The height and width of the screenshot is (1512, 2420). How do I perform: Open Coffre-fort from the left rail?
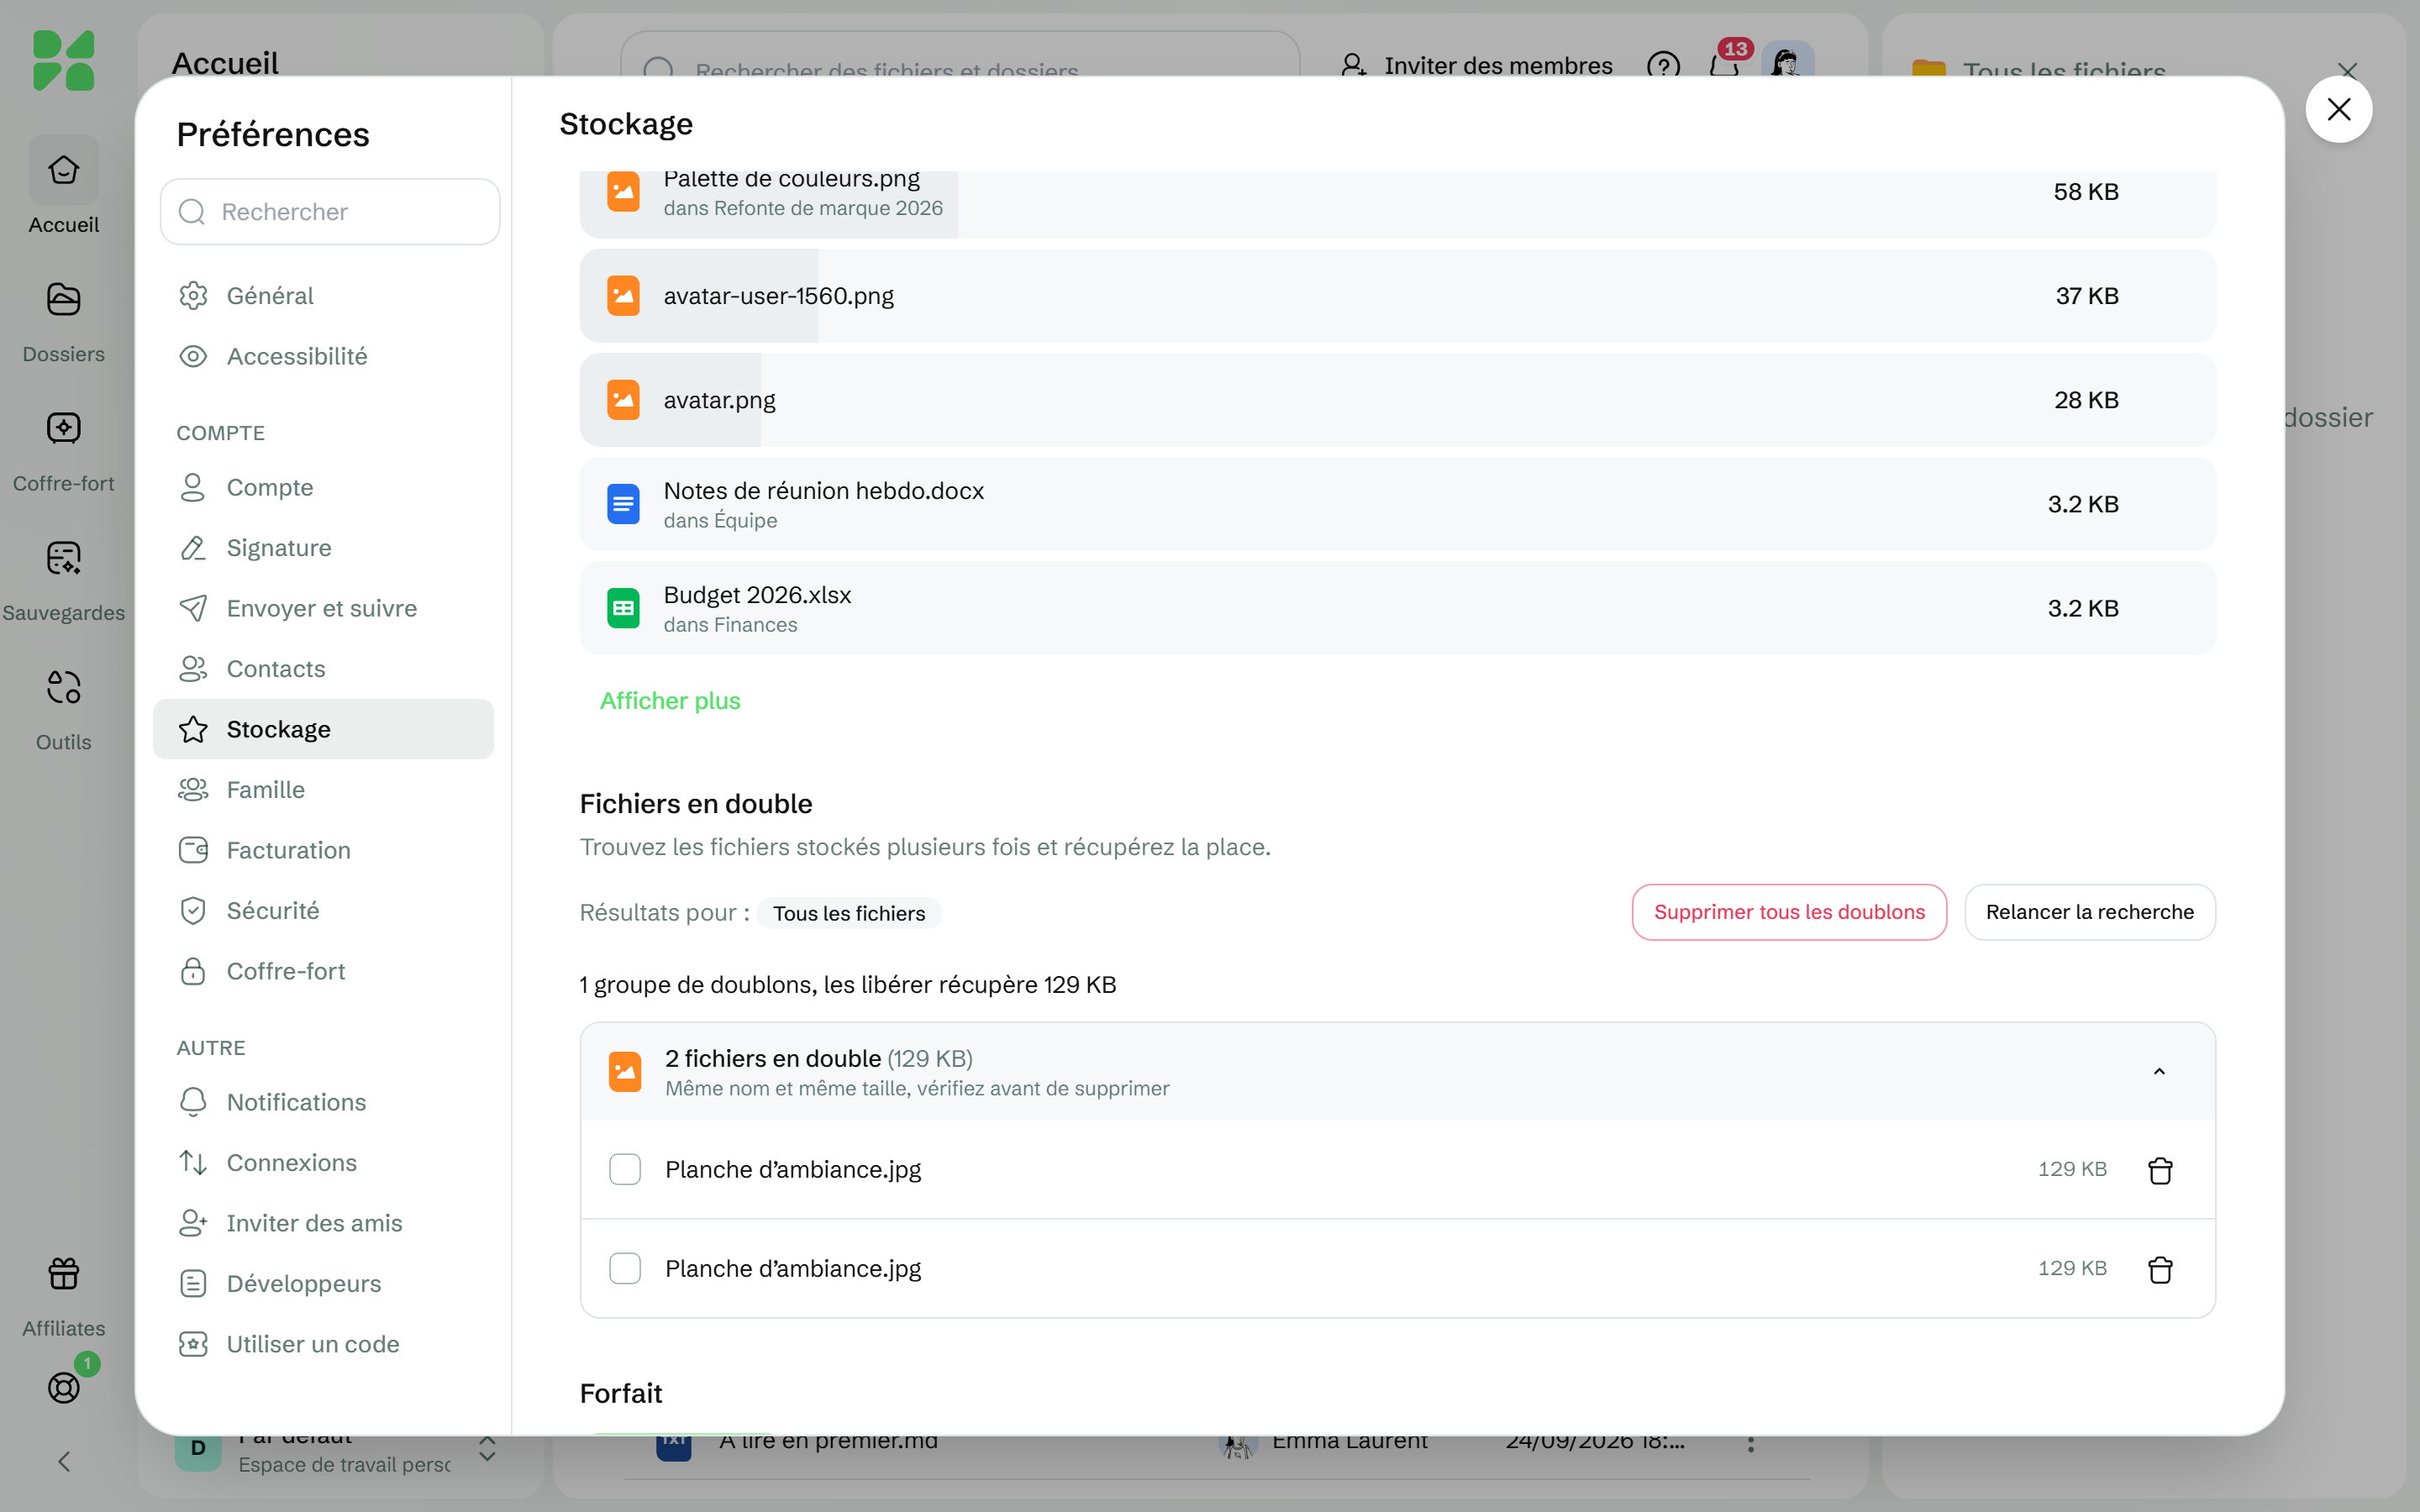tap(63, 428)
